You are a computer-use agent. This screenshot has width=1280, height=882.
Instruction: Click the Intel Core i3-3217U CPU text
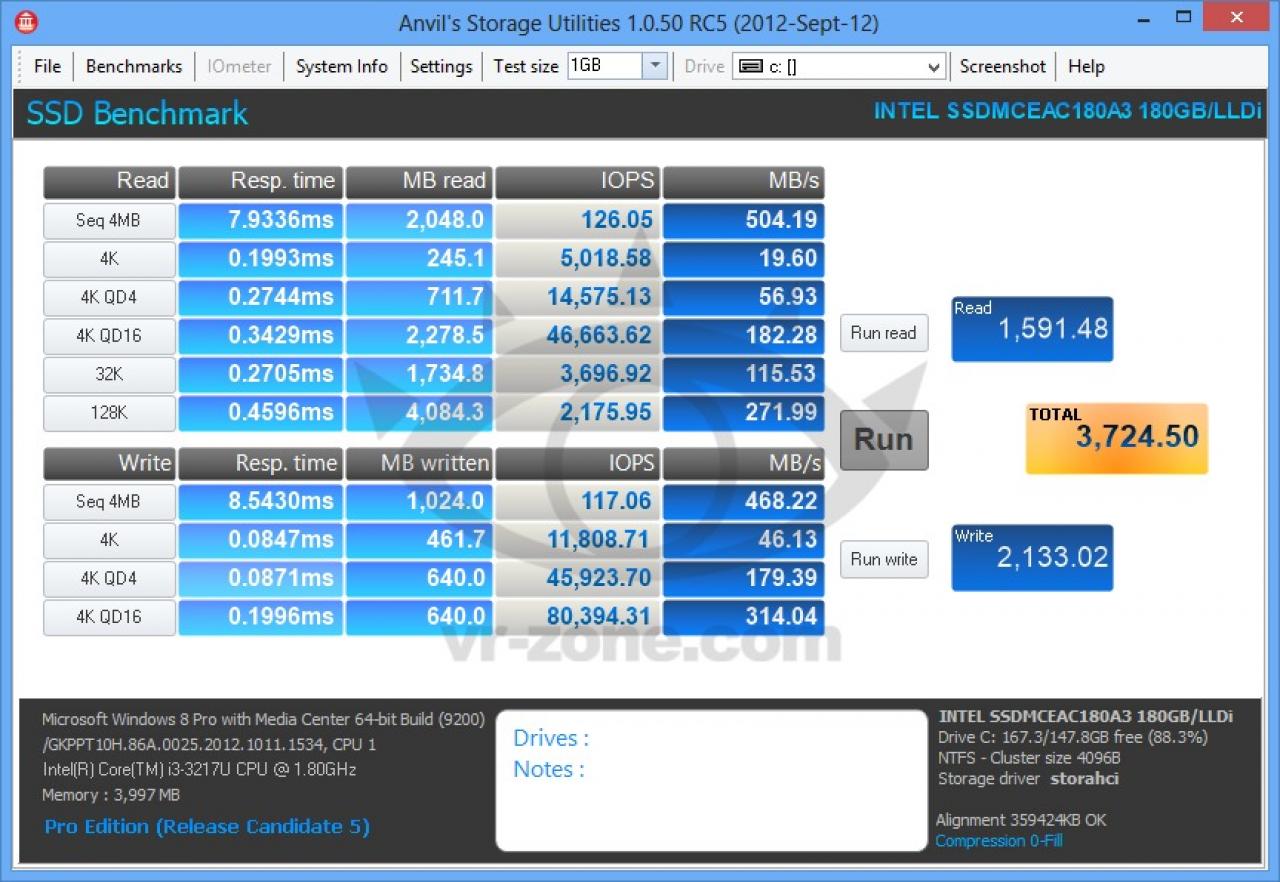pos(199,770)
